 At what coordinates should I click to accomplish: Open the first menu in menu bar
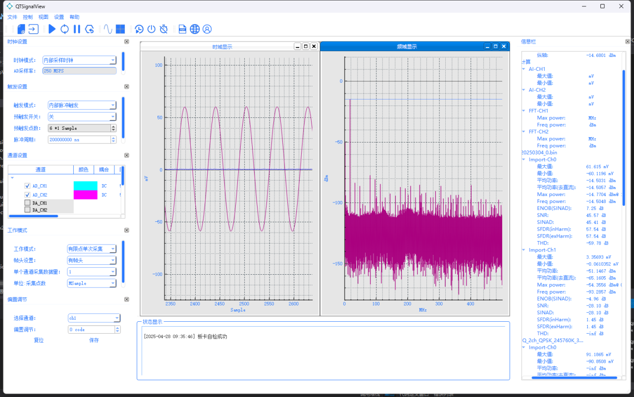[12, 17]
